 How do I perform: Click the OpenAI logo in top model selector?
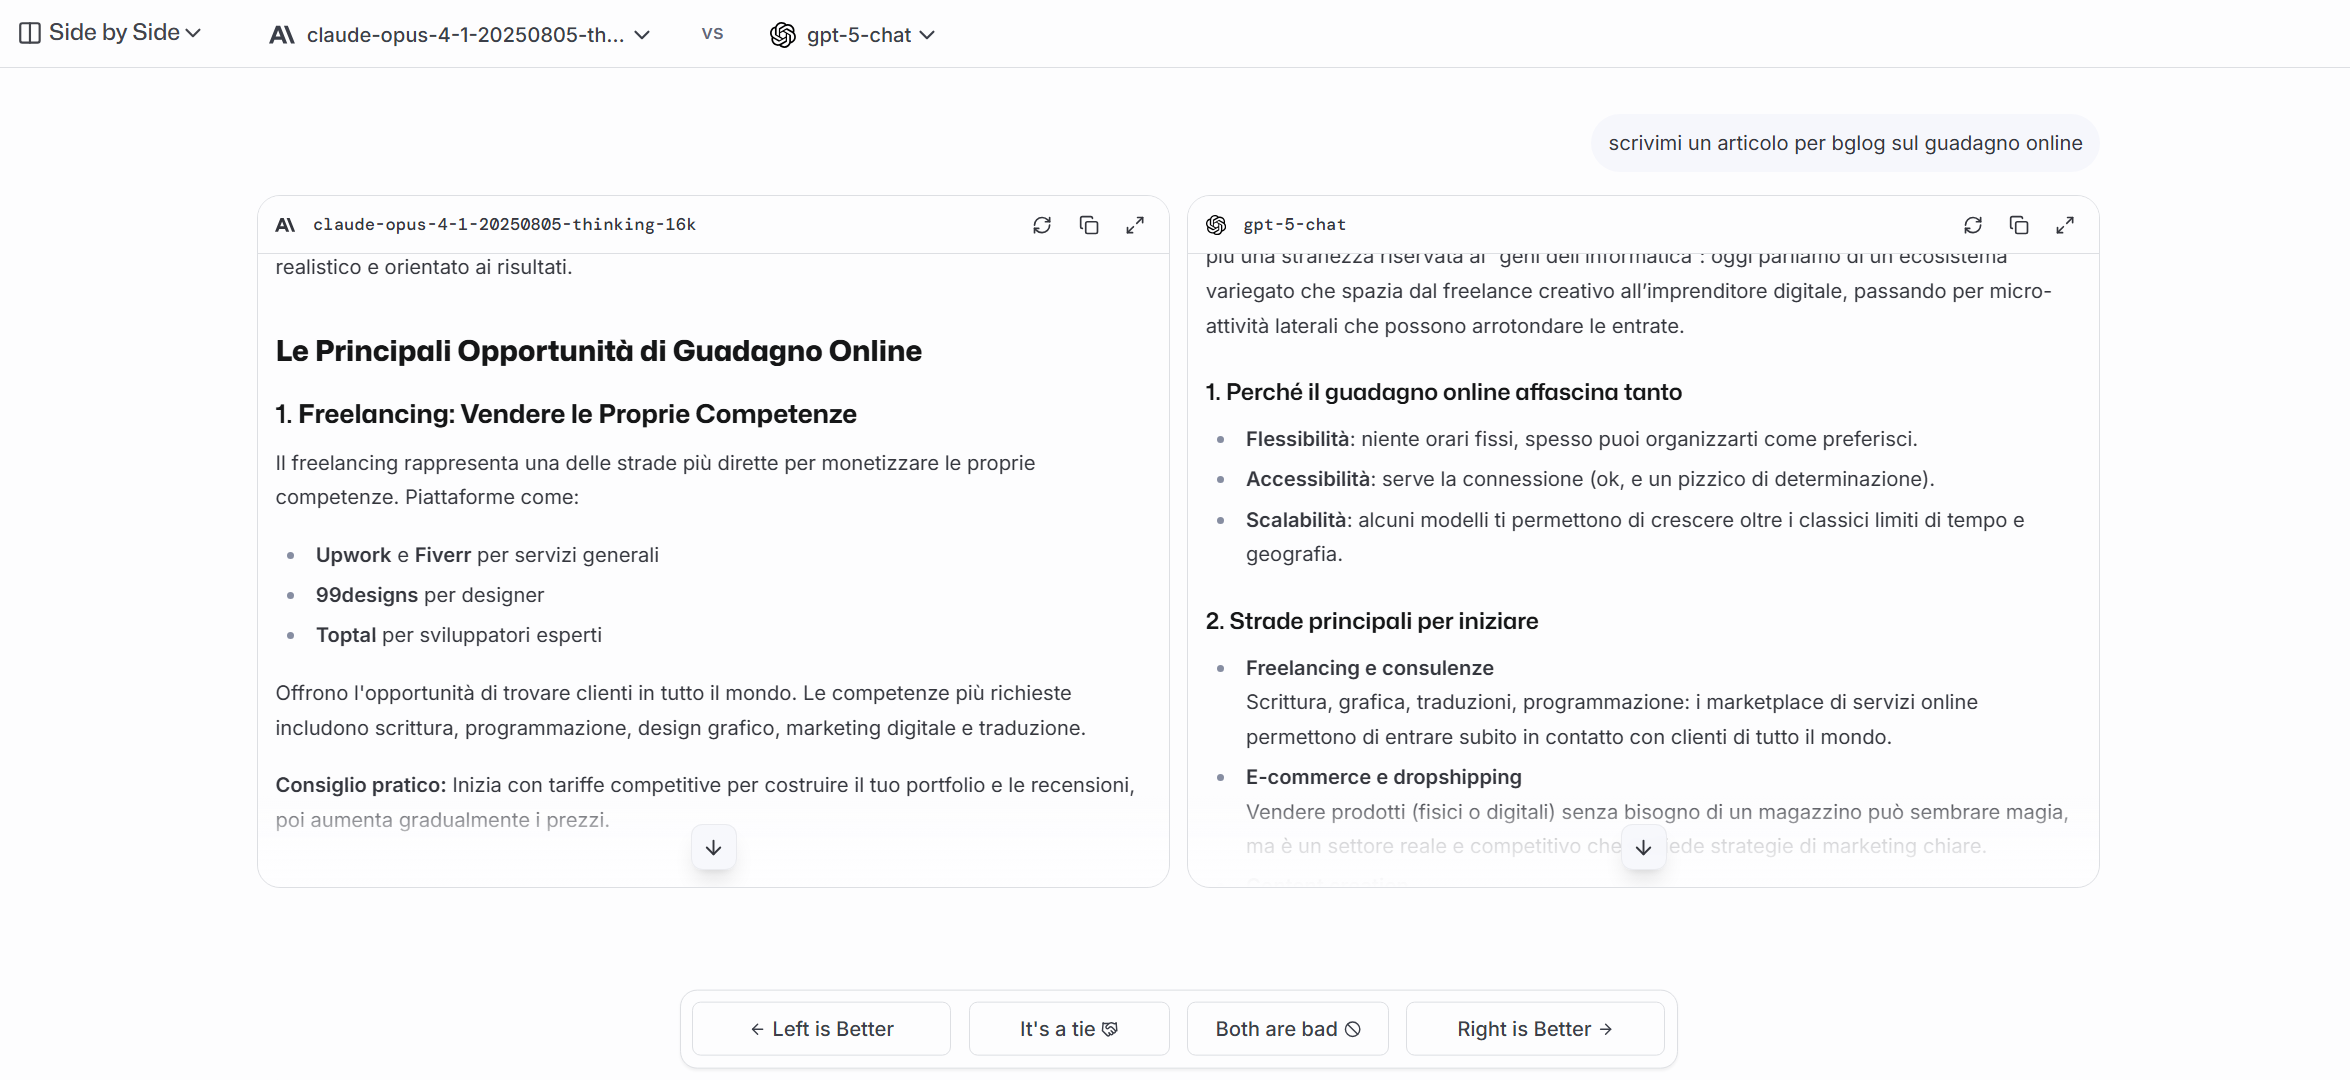coord(782,35)
